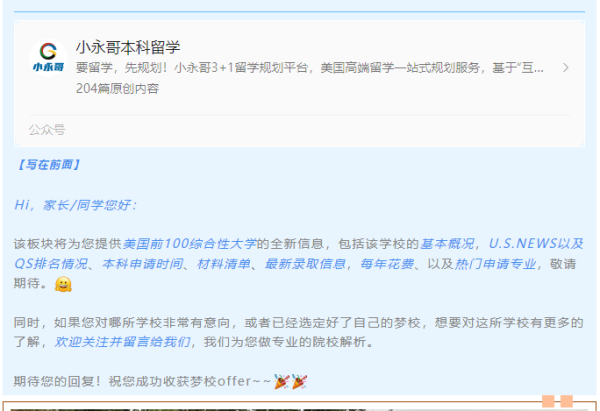Click the smiling hug emoji after 期待
This screenshot has width=600, height=411.
63,284
